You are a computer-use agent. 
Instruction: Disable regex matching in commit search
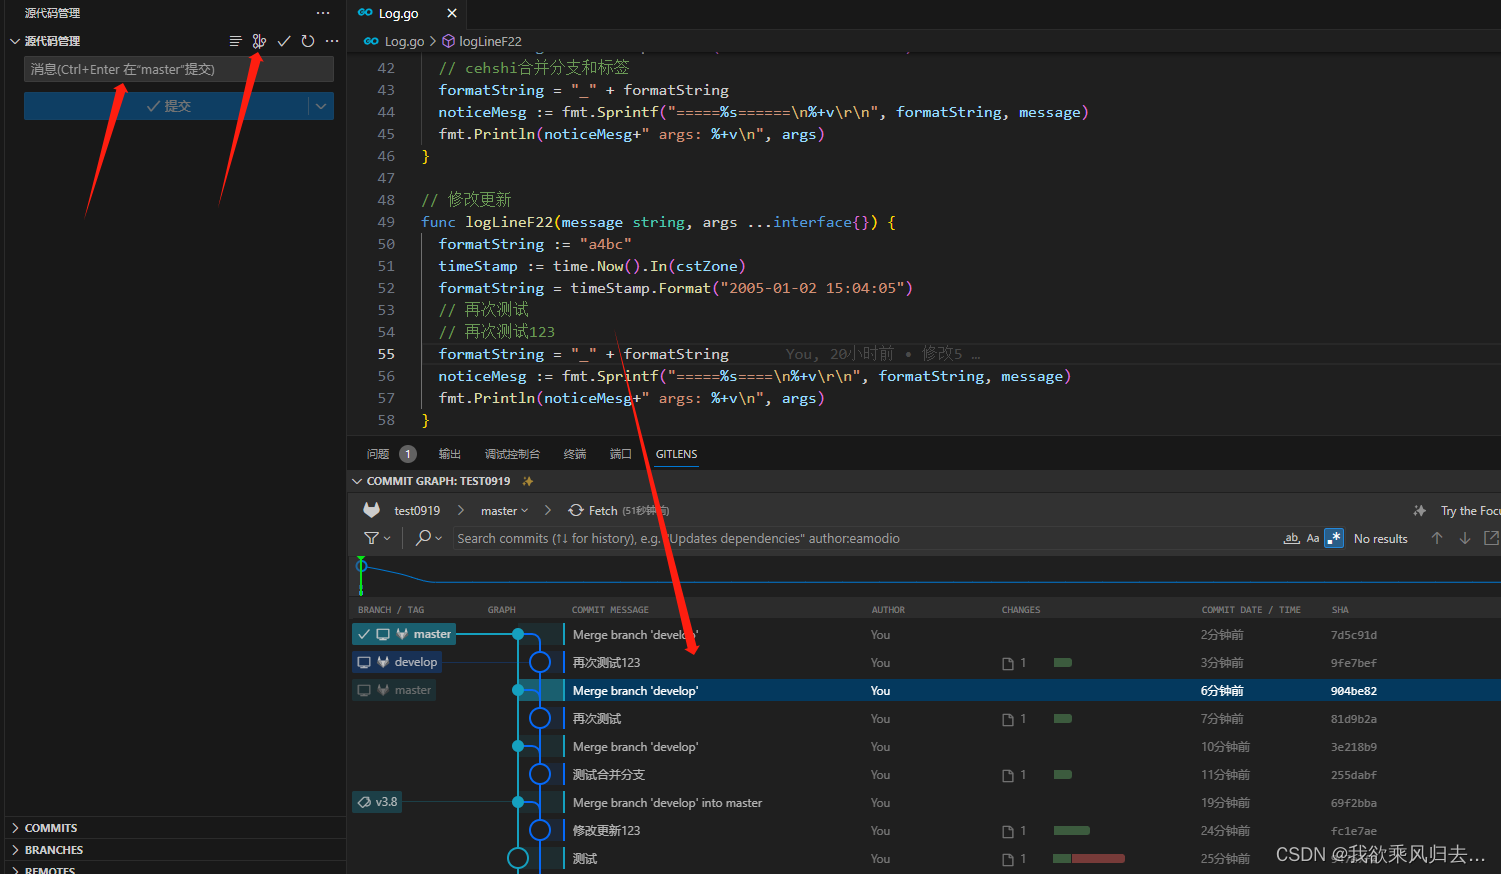click(1334, 538)
